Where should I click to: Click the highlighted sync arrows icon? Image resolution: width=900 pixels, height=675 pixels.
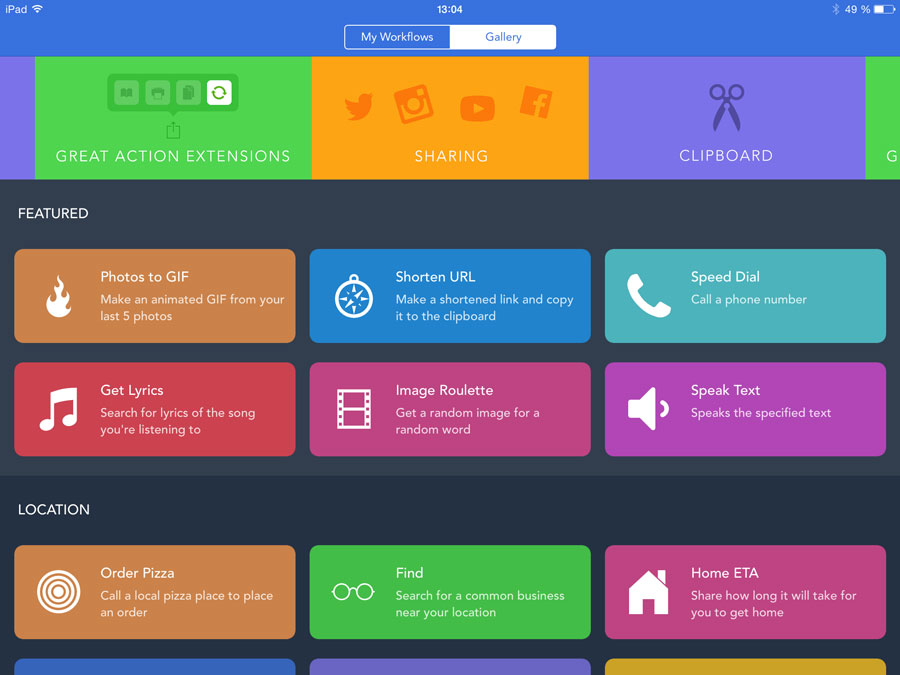point(219,92)
